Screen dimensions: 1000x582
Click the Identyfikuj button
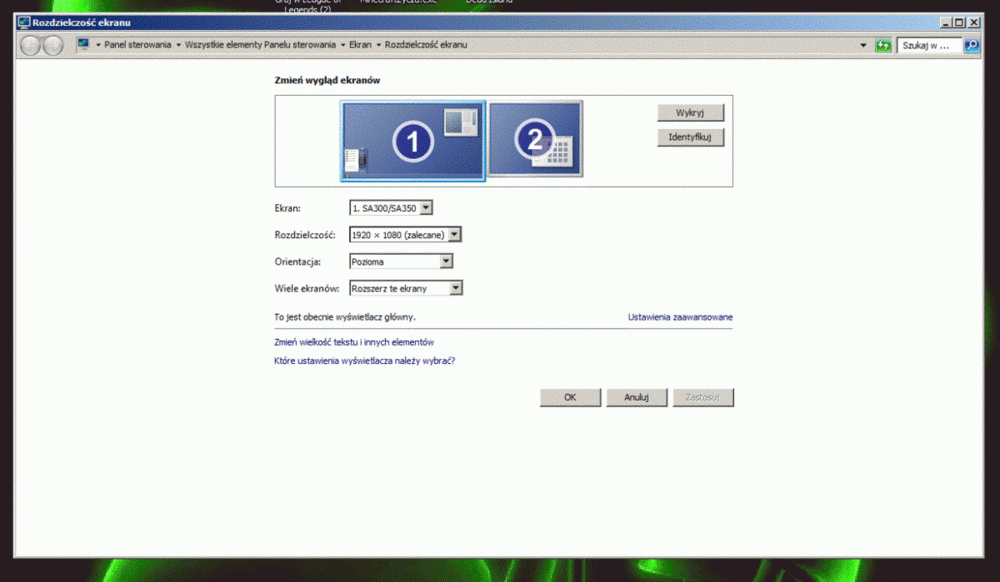(690, 137)
